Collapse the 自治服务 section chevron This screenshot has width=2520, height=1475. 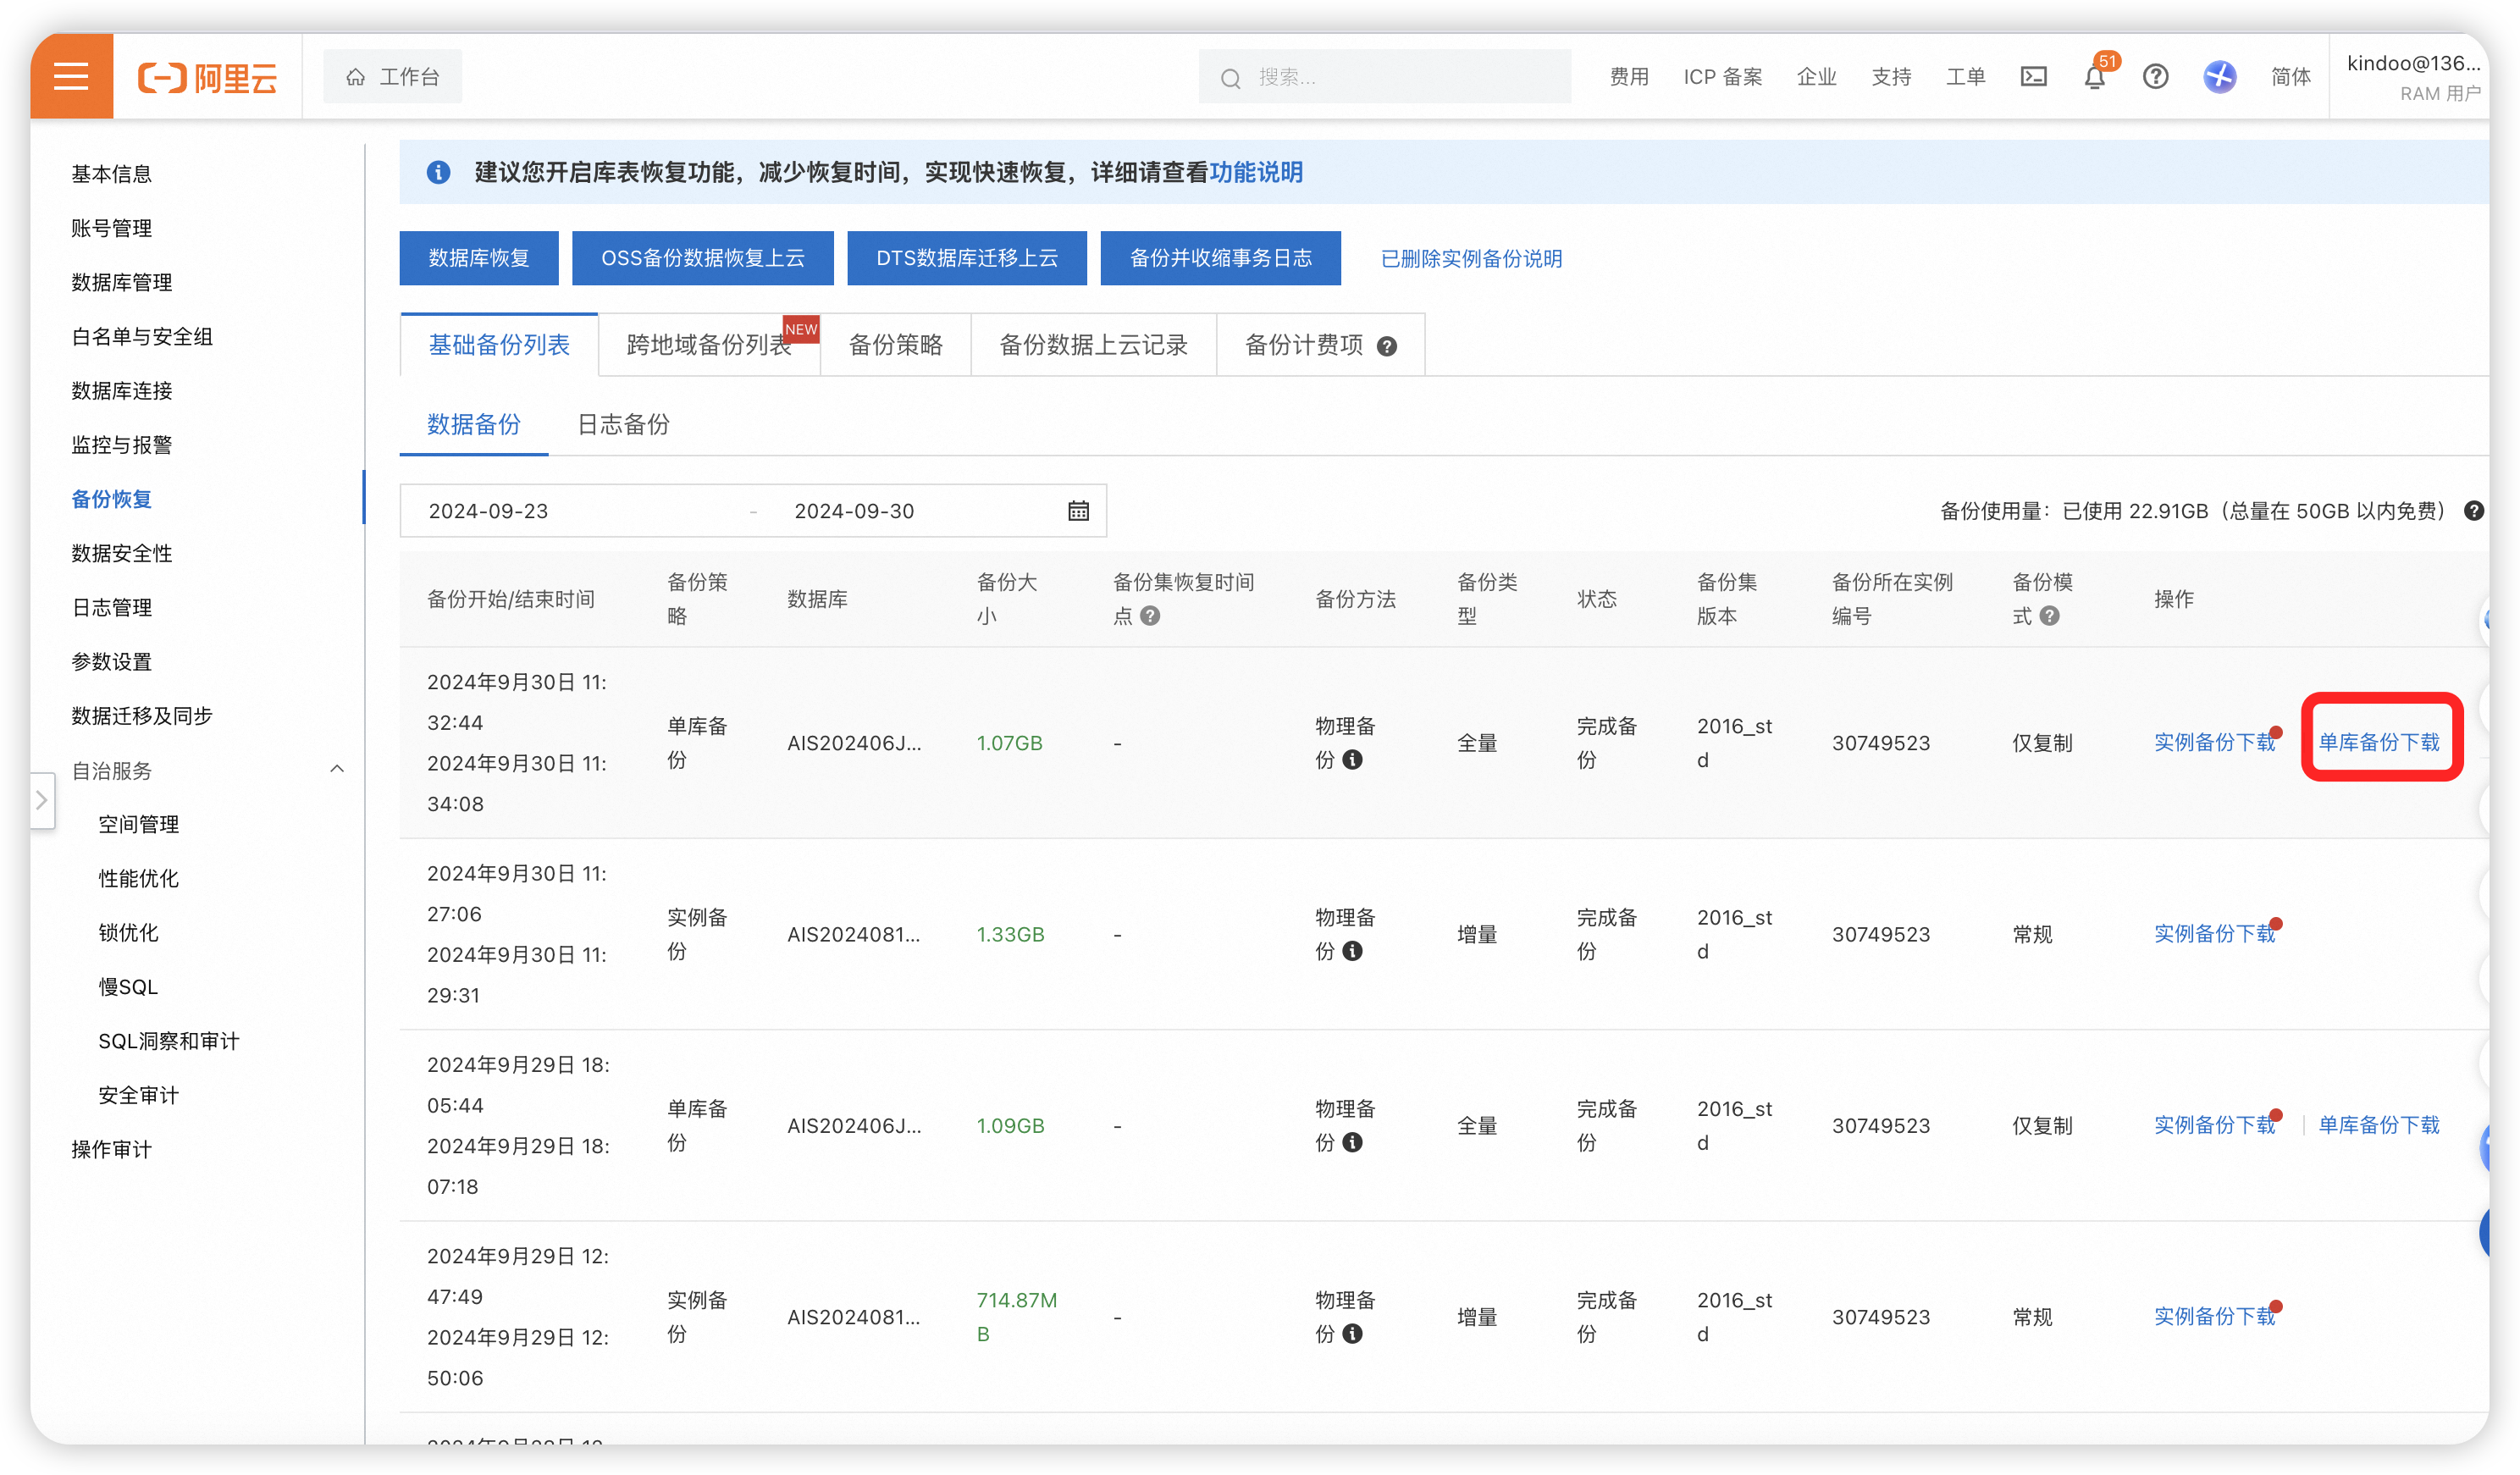[x=337, y=769]
